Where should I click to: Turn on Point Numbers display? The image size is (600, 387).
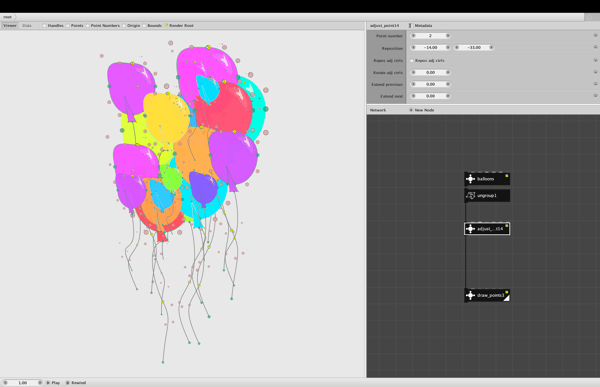pyautogui.click(x=87, y=26)
